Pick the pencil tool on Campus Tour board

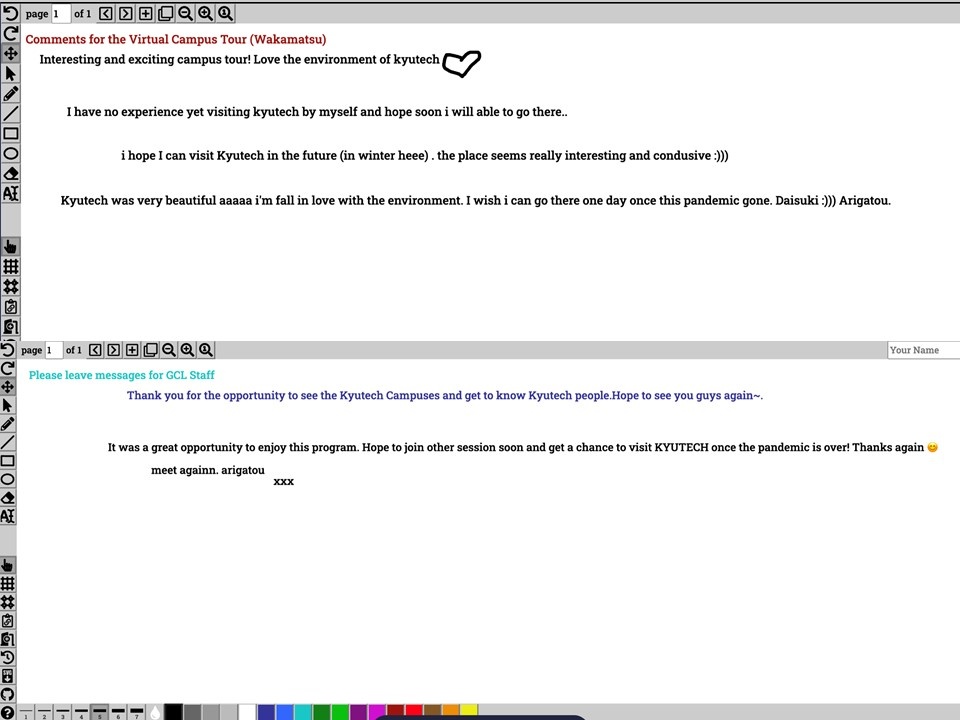tap(10, 94)
